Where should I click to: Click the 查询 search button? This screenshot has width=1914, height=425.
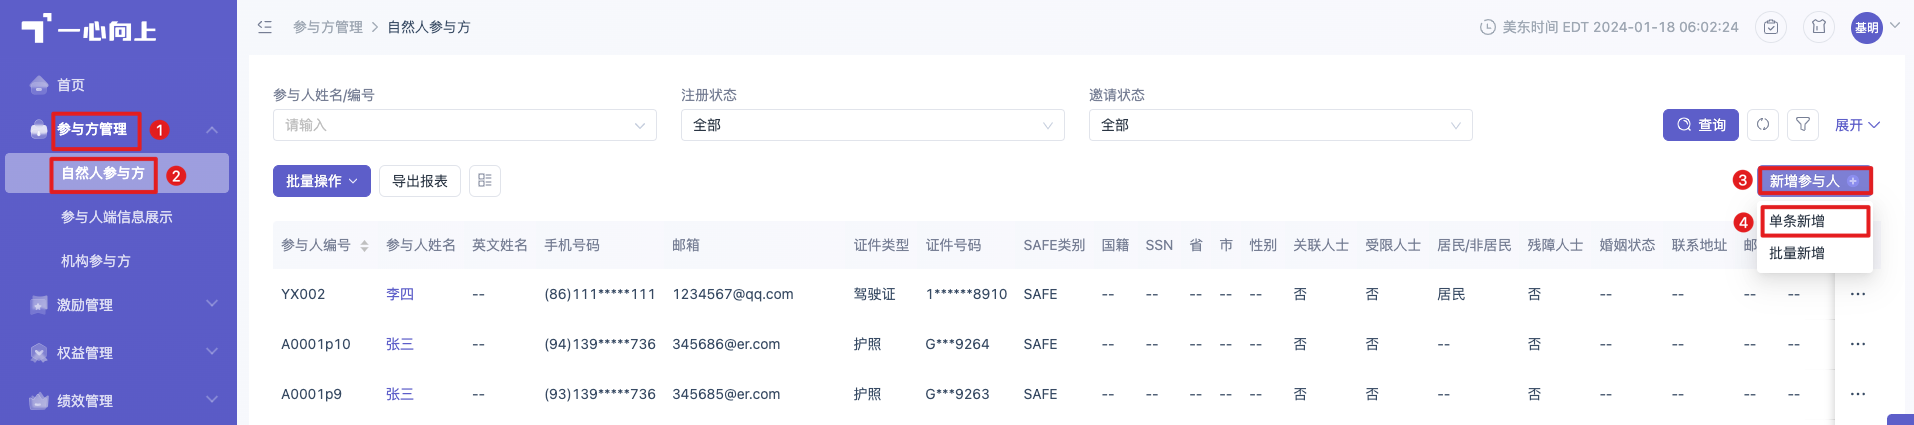point(1701,125)
